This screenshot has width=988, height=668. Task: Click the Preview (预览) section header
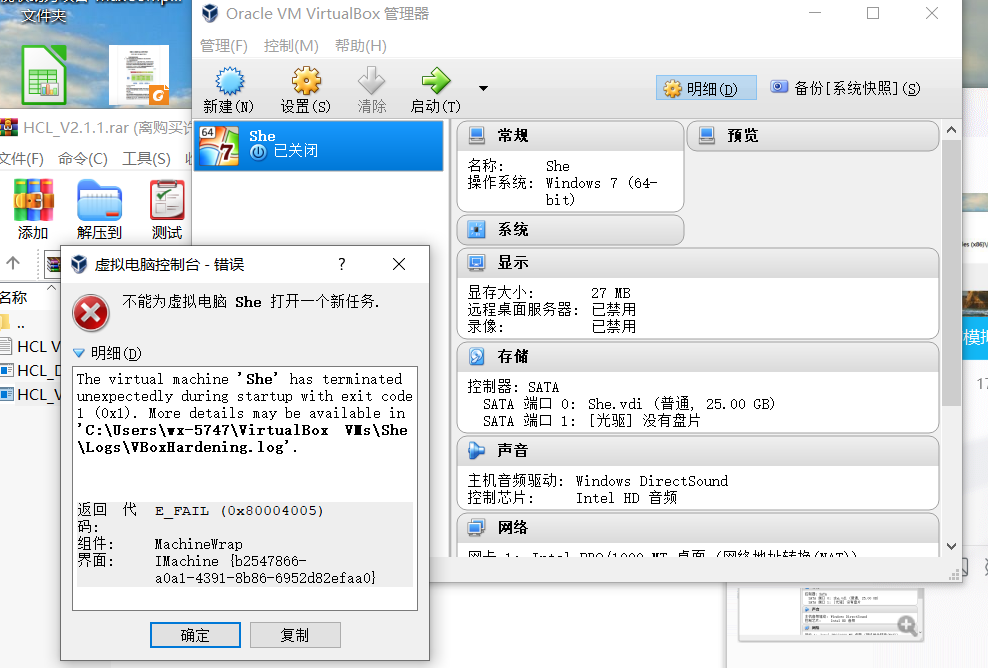813,135
